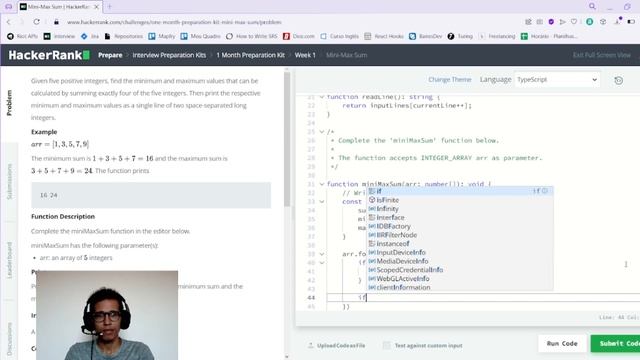Click the Submit Code button
This screenshot has height=360, width=640.
tap(616, 344)
